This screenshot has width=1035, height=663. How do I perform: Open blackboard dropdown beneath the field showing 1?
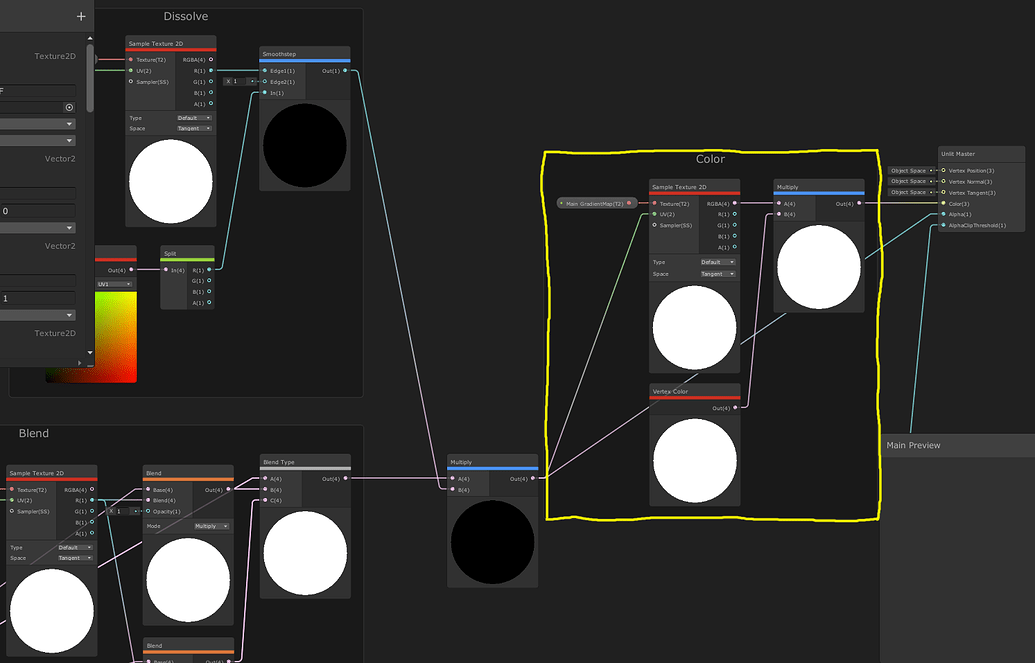coord(38,315)
